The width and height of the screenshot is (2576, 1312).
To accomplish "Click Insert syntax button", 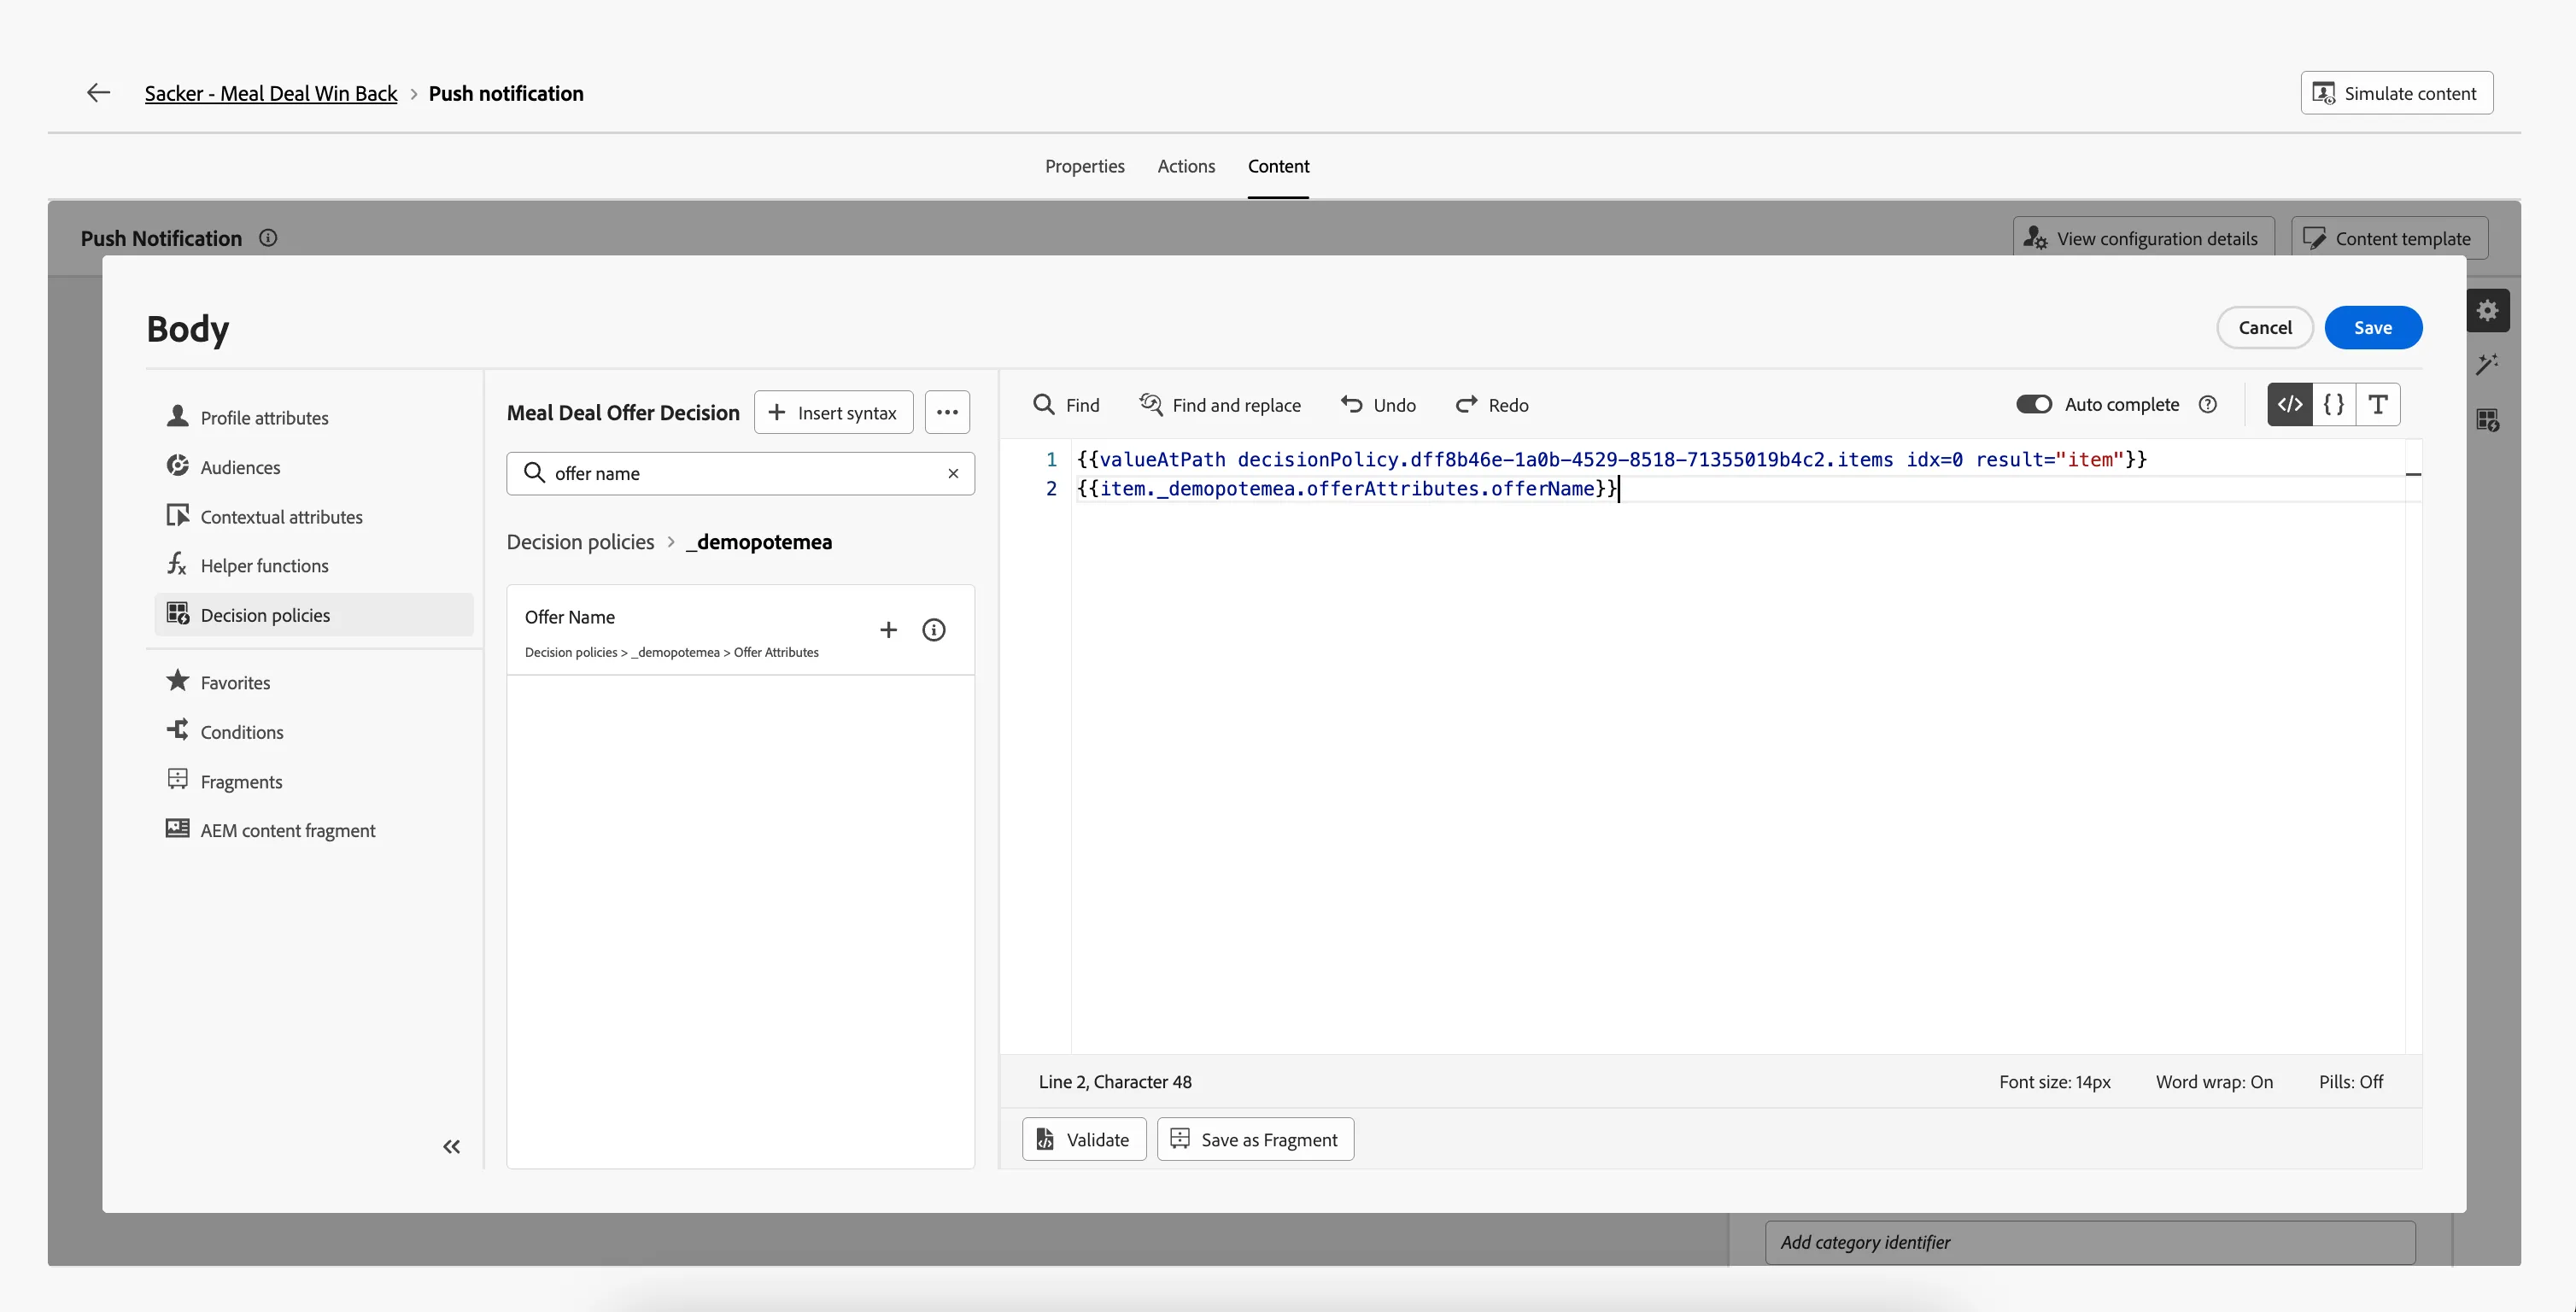I will click(833, 412).
